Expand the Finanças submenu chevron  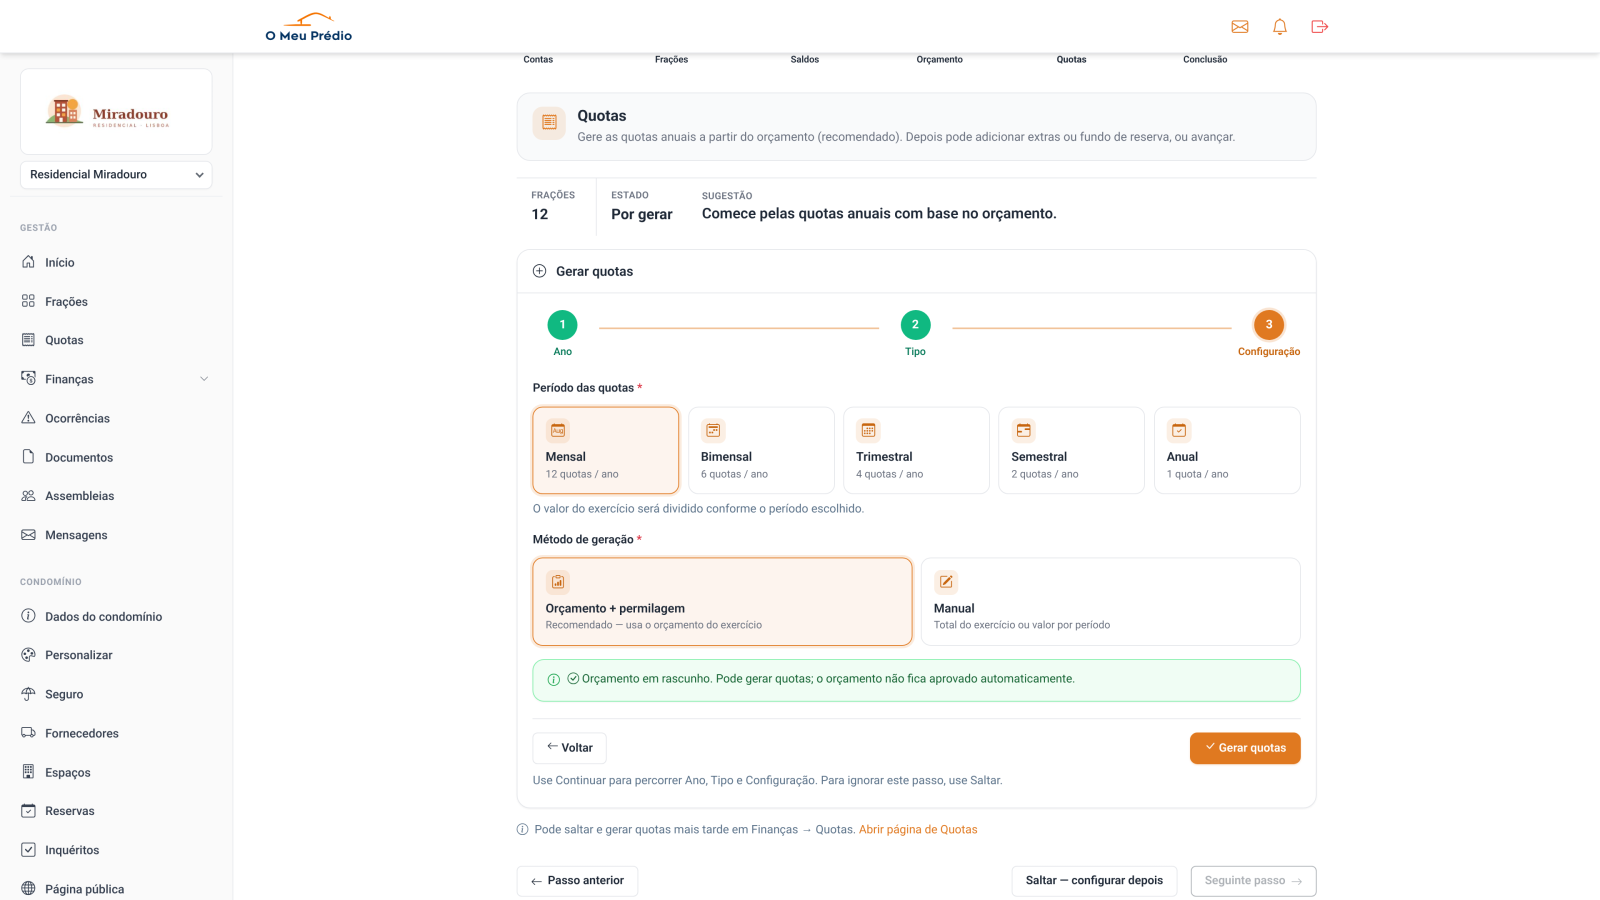coord(204,379)
